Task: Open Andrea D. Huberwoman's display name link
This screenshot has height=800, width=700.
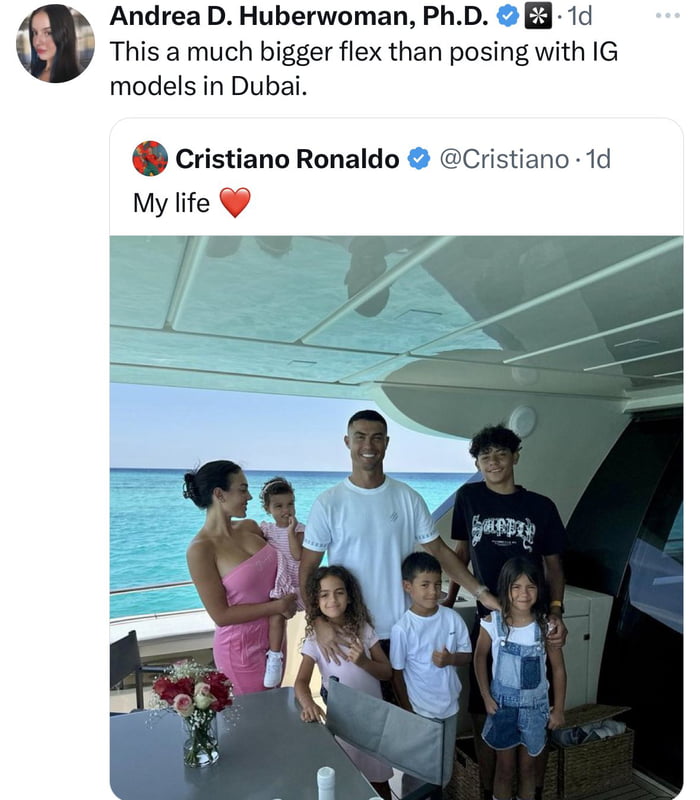Action: (300, 17)
